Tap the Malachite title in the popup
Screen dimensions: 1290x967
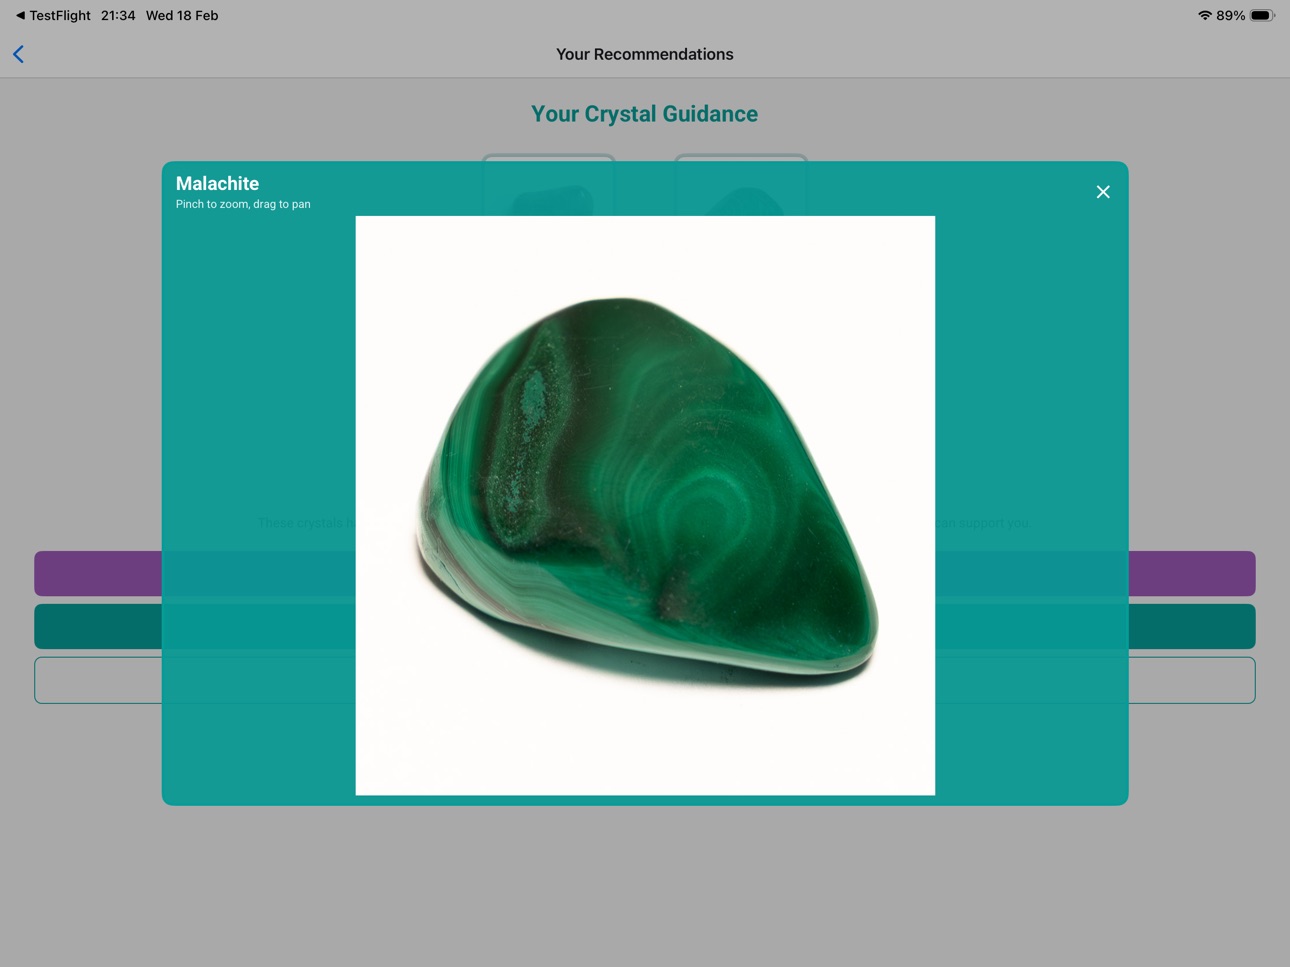click(x=217, y=183)
